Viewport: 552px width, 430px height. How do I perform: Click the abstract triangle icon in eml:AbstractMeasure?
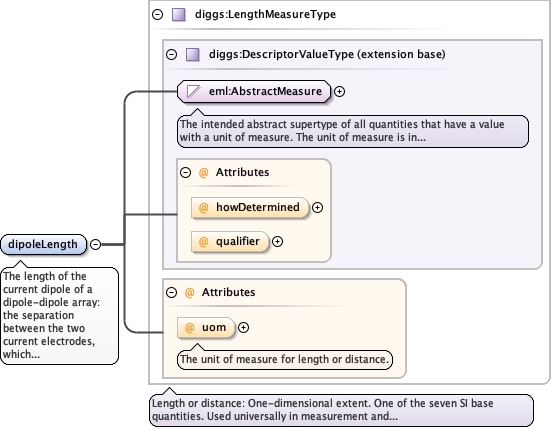[194, 92]
